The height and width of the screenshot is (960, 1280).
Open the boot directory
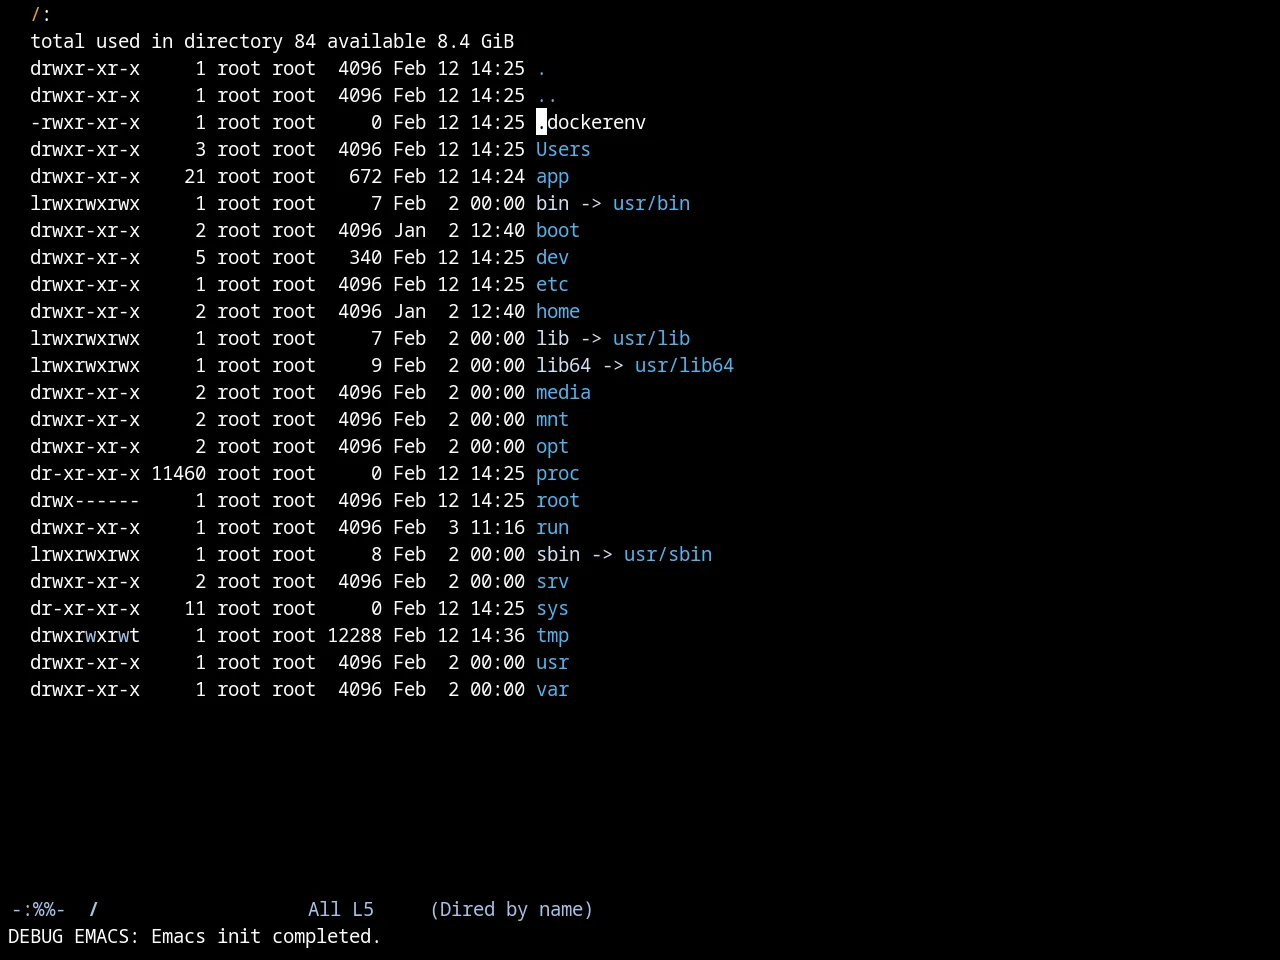(x=558, y=230)
